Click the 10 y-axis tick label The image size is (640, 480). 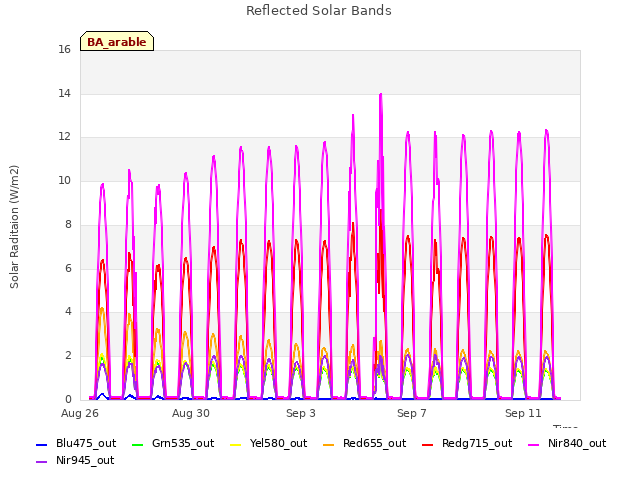[x=64, y=180]
